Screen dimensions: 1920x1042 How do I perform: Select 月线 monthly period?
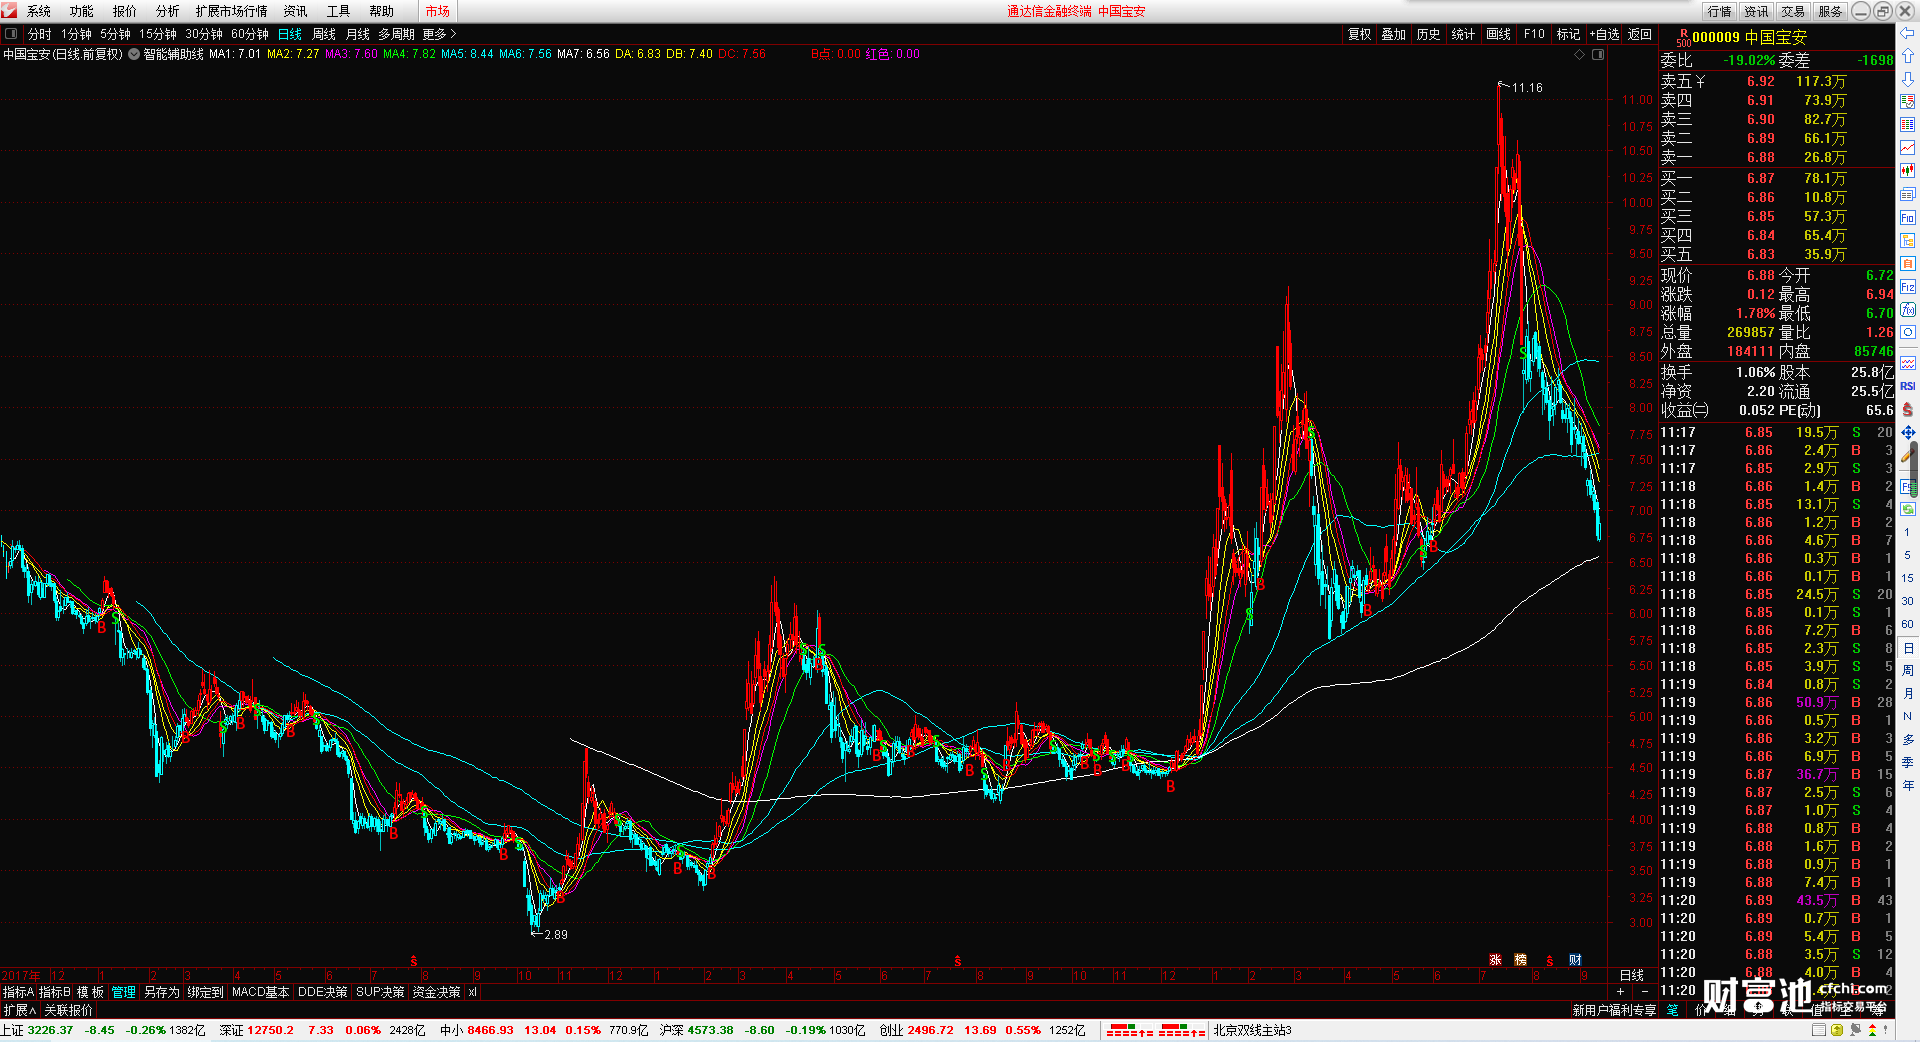[x=358, y=34]
